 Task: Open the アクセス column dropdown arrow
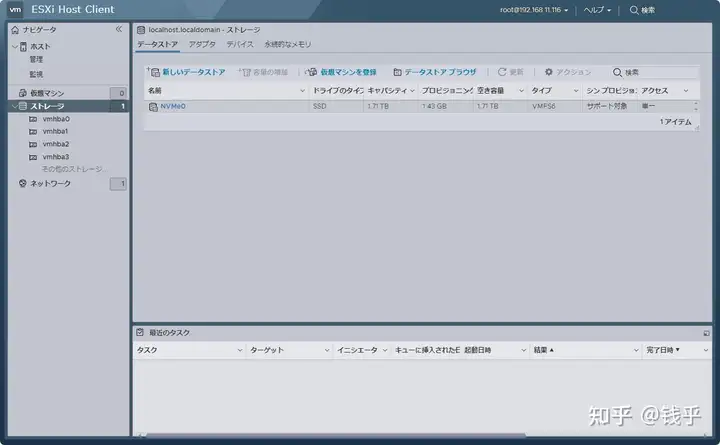[686, 91]
